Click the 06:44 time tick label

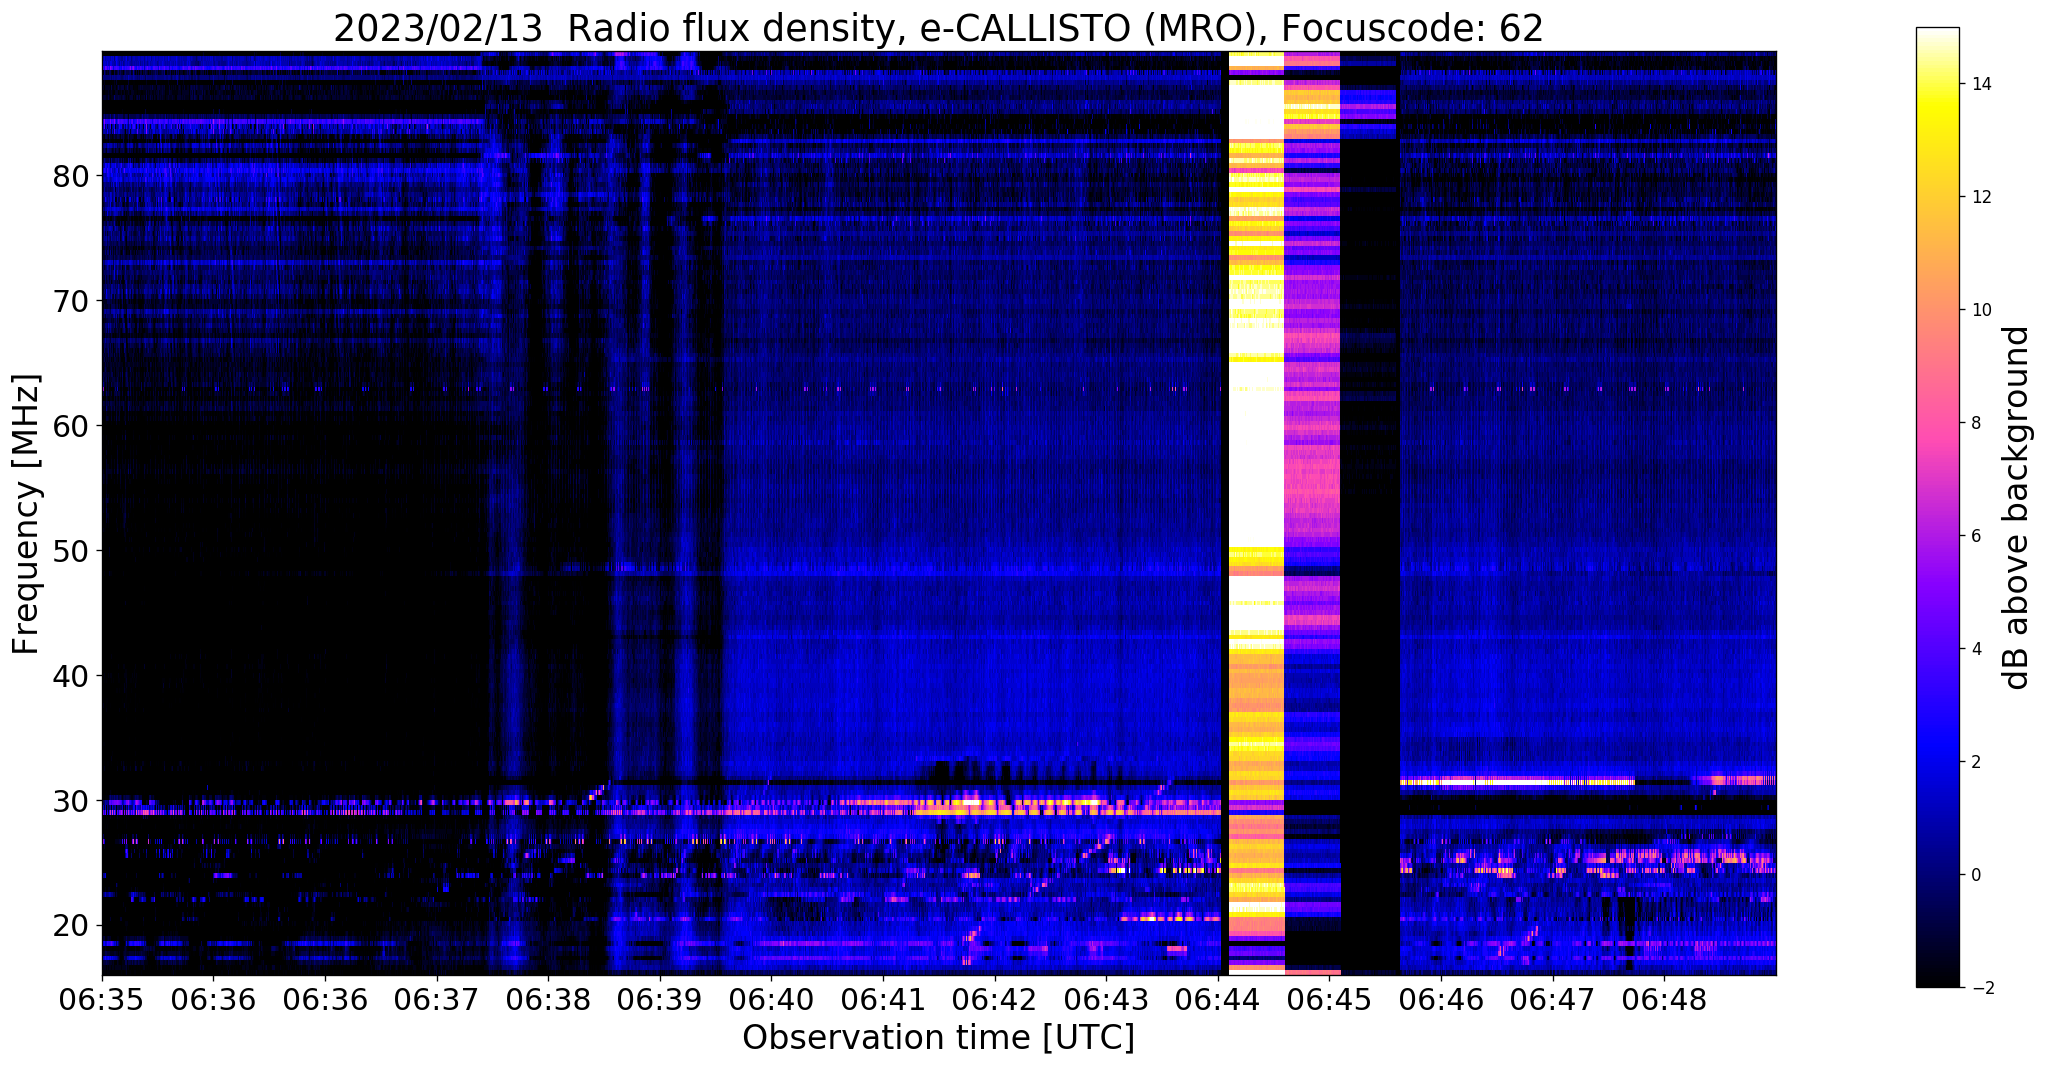pos(1218,999)
